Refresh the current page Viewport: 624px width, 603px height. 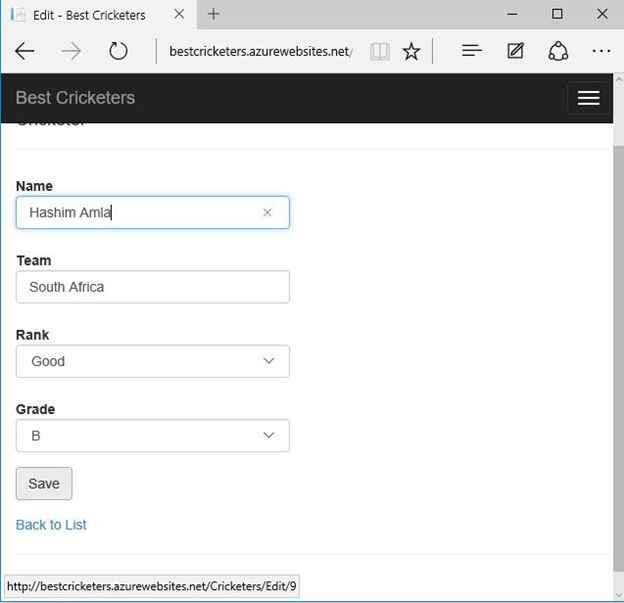[x=118, y=51]
